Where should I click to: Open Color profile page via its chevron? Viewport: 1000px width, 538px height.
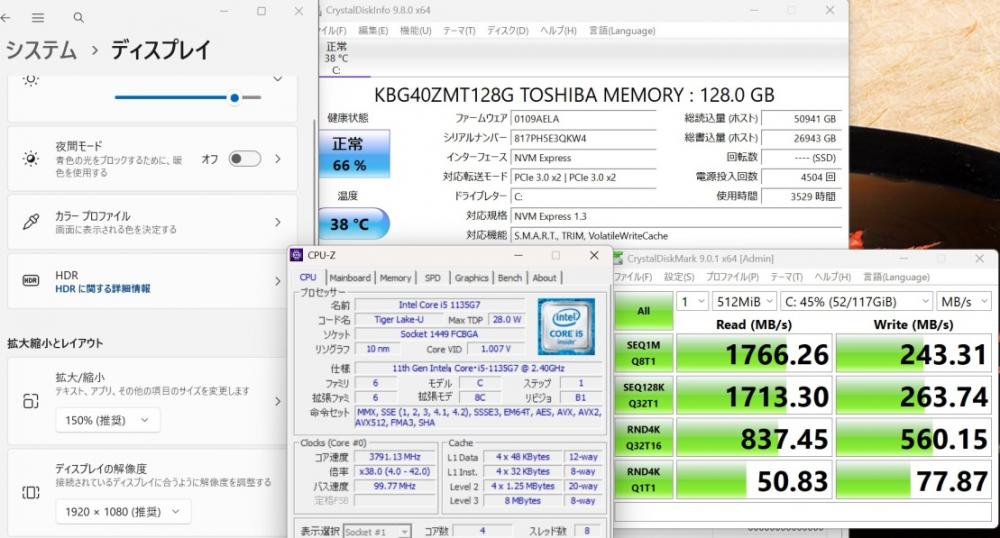(x=278, y=222)
